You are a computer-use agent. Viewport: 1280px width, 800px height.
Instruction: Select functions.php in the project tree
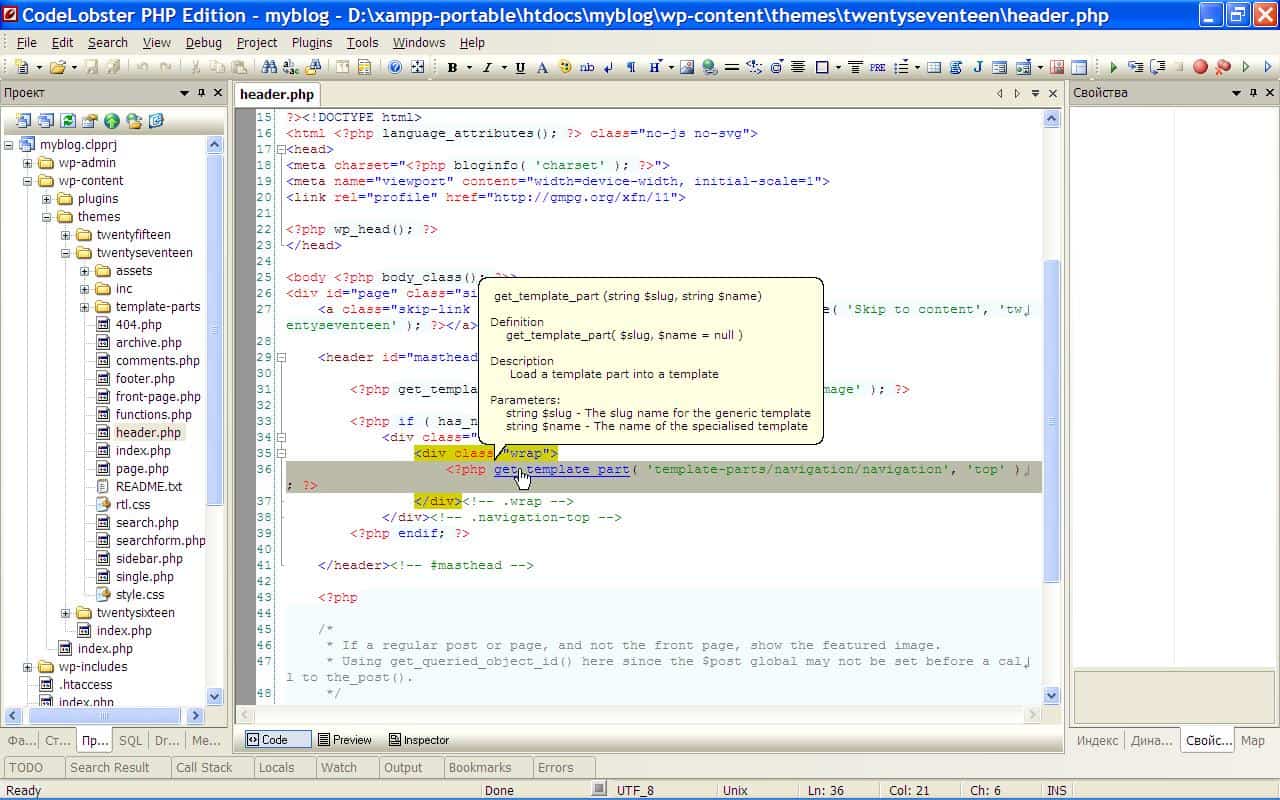coord(153,415)
